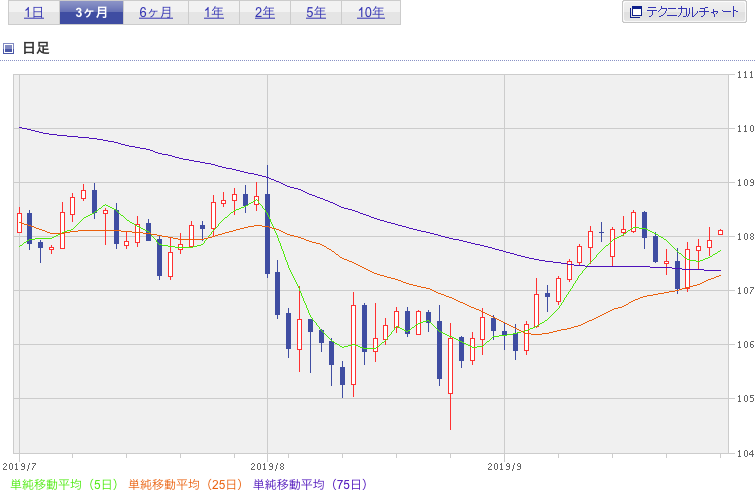Click the last red candlestick near 108
The height and width of the screenshot is (493, 755).
click(x=720, y=233)
